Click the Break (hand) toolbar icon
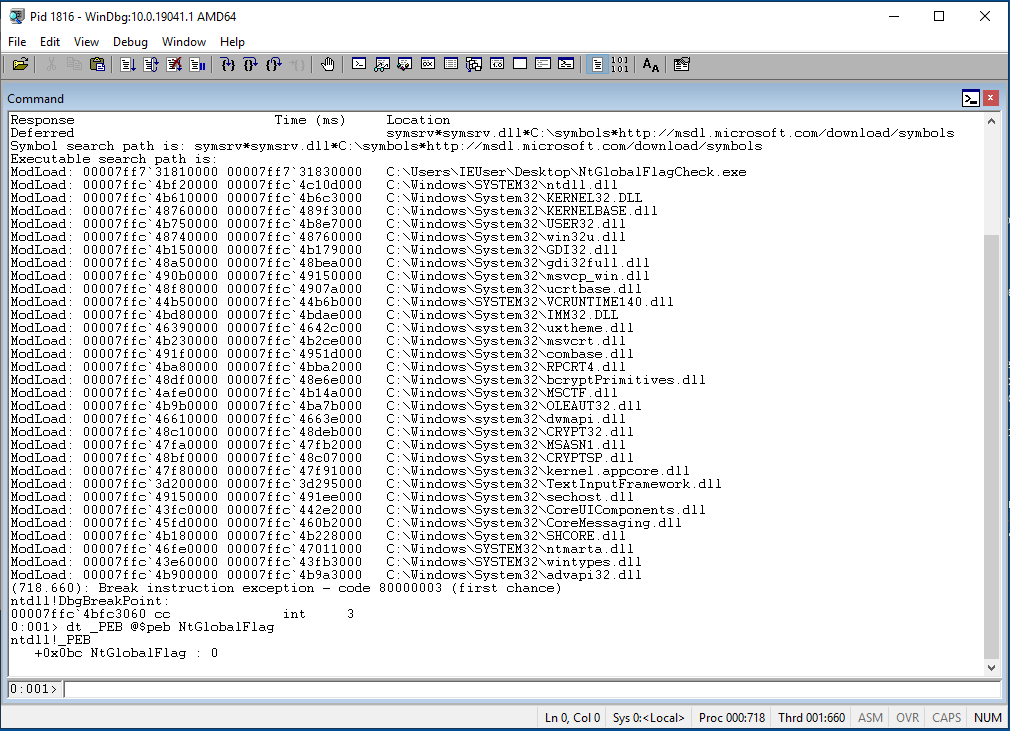The width and height of the screenshot is (1010, 731). pyautogui.click(x=326, y=64)
